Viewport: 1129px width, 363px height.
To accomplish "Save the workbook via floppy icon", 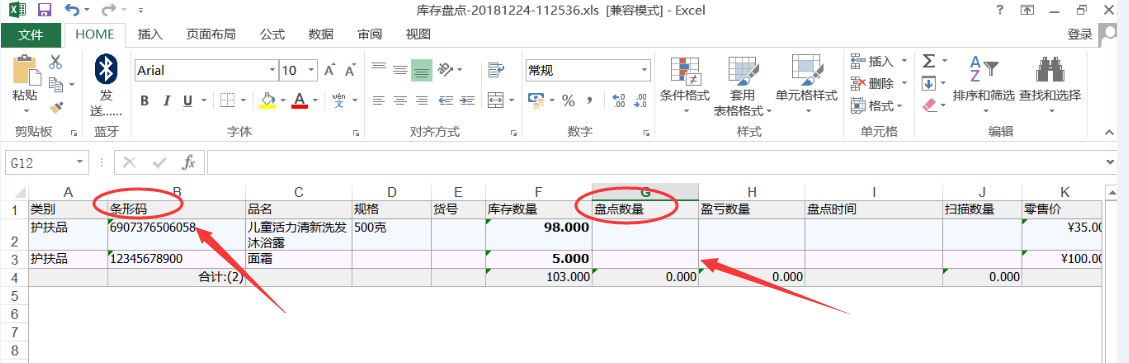I will (x=45, y=10).
